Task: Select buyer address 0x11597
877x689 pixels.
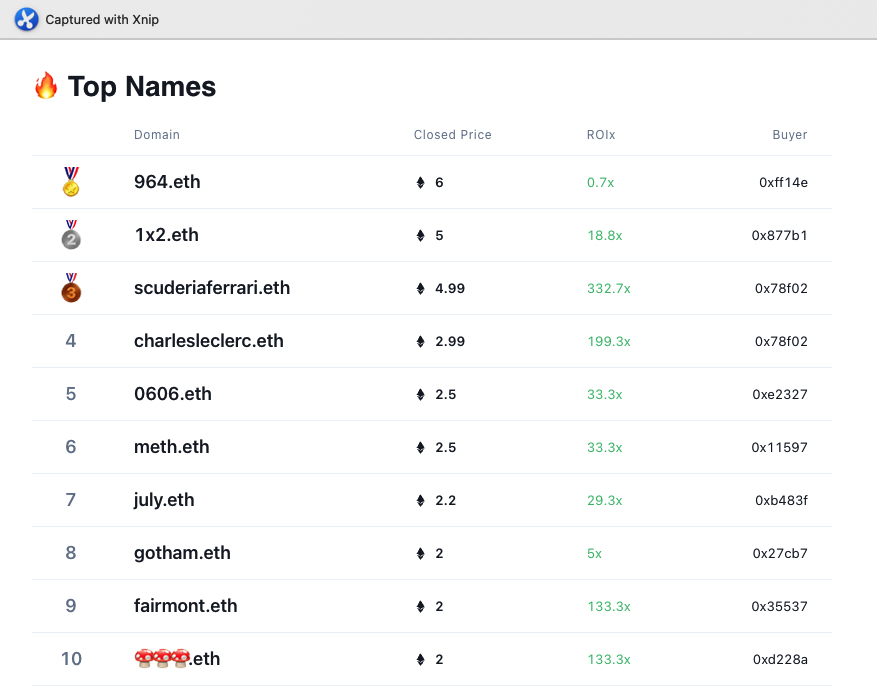Action: [x=780, y=447]
